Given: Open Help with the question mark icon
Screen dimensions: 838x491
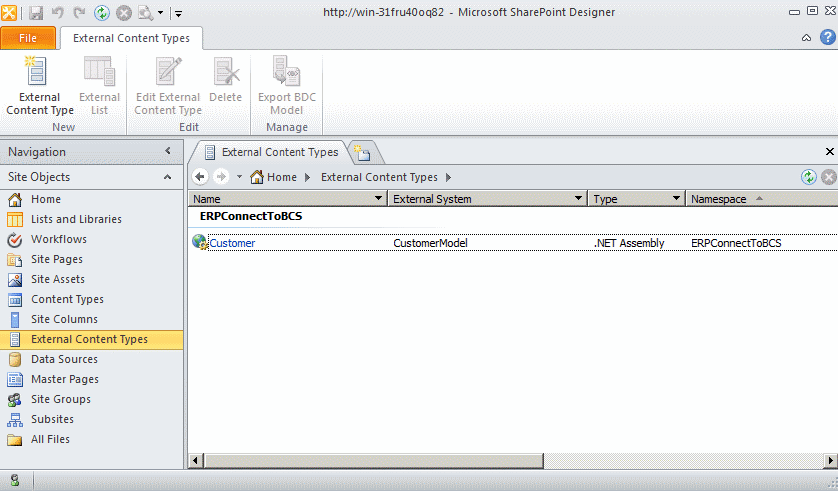Looking at the screenshot, I should [x=828, y=37].
